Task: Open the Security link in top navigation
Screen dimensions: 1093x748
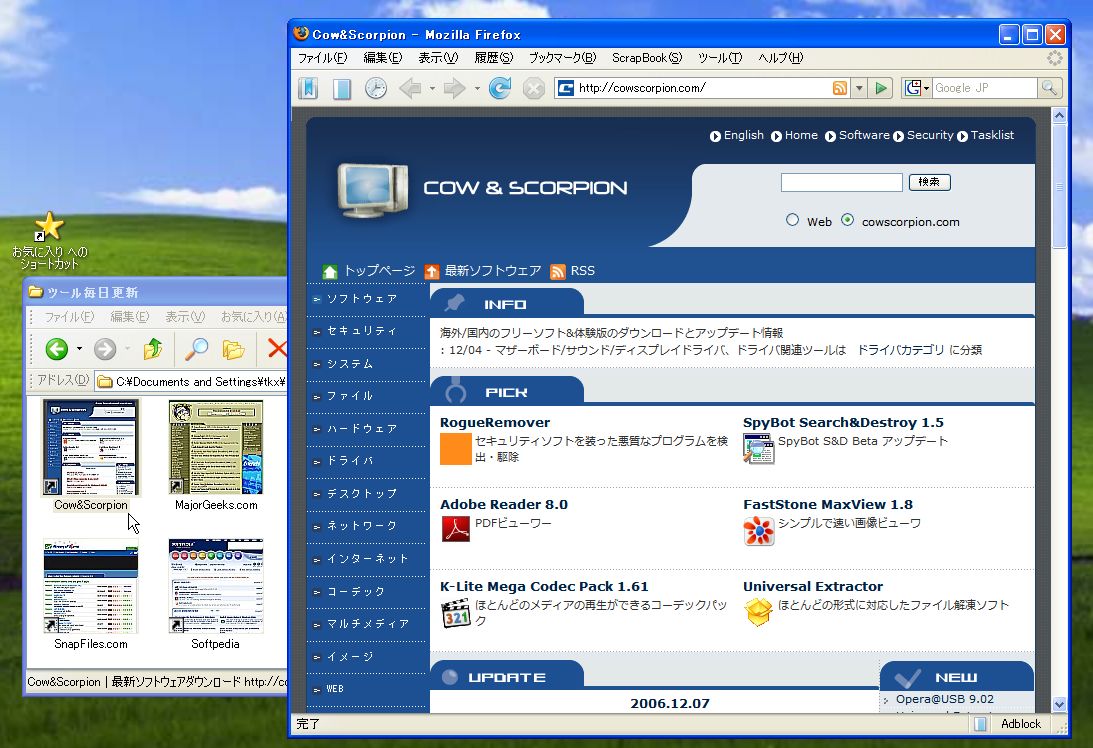Action: 930,135
